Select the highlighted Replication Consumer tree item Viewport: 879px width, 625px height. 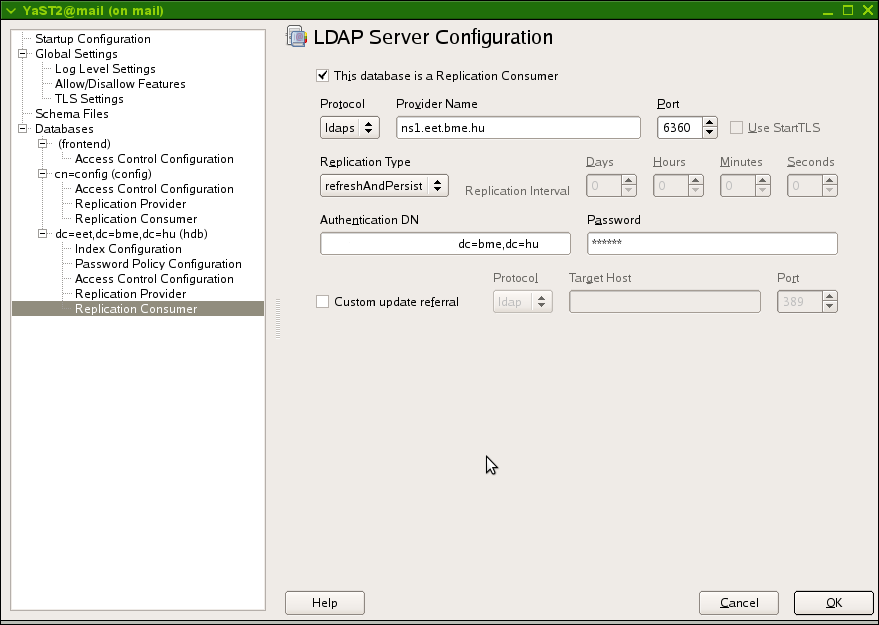click(138, 309)
